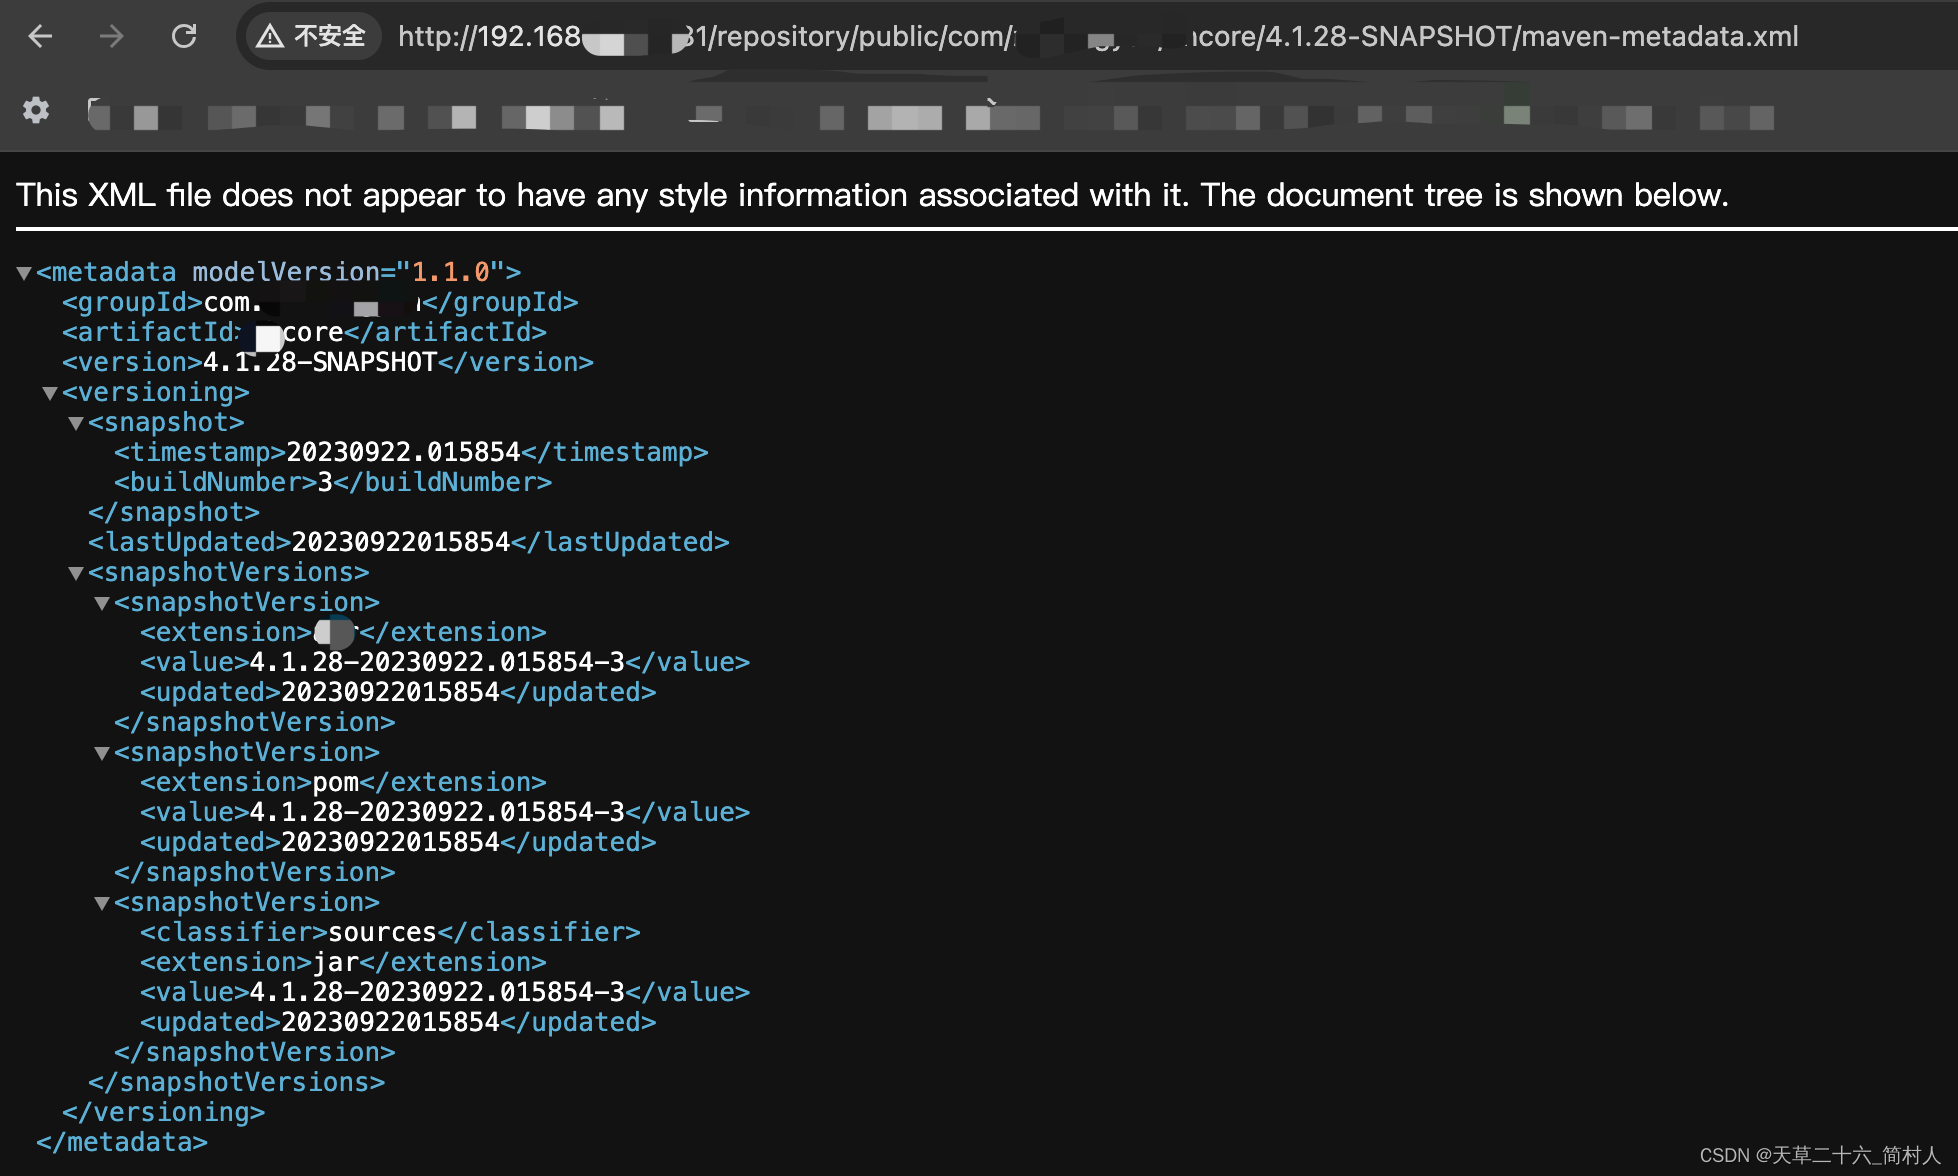Click the first bookmark icon on the bookmarks bar
The height and width of the screenshot is (1176, 1958).
coord(99,113)
